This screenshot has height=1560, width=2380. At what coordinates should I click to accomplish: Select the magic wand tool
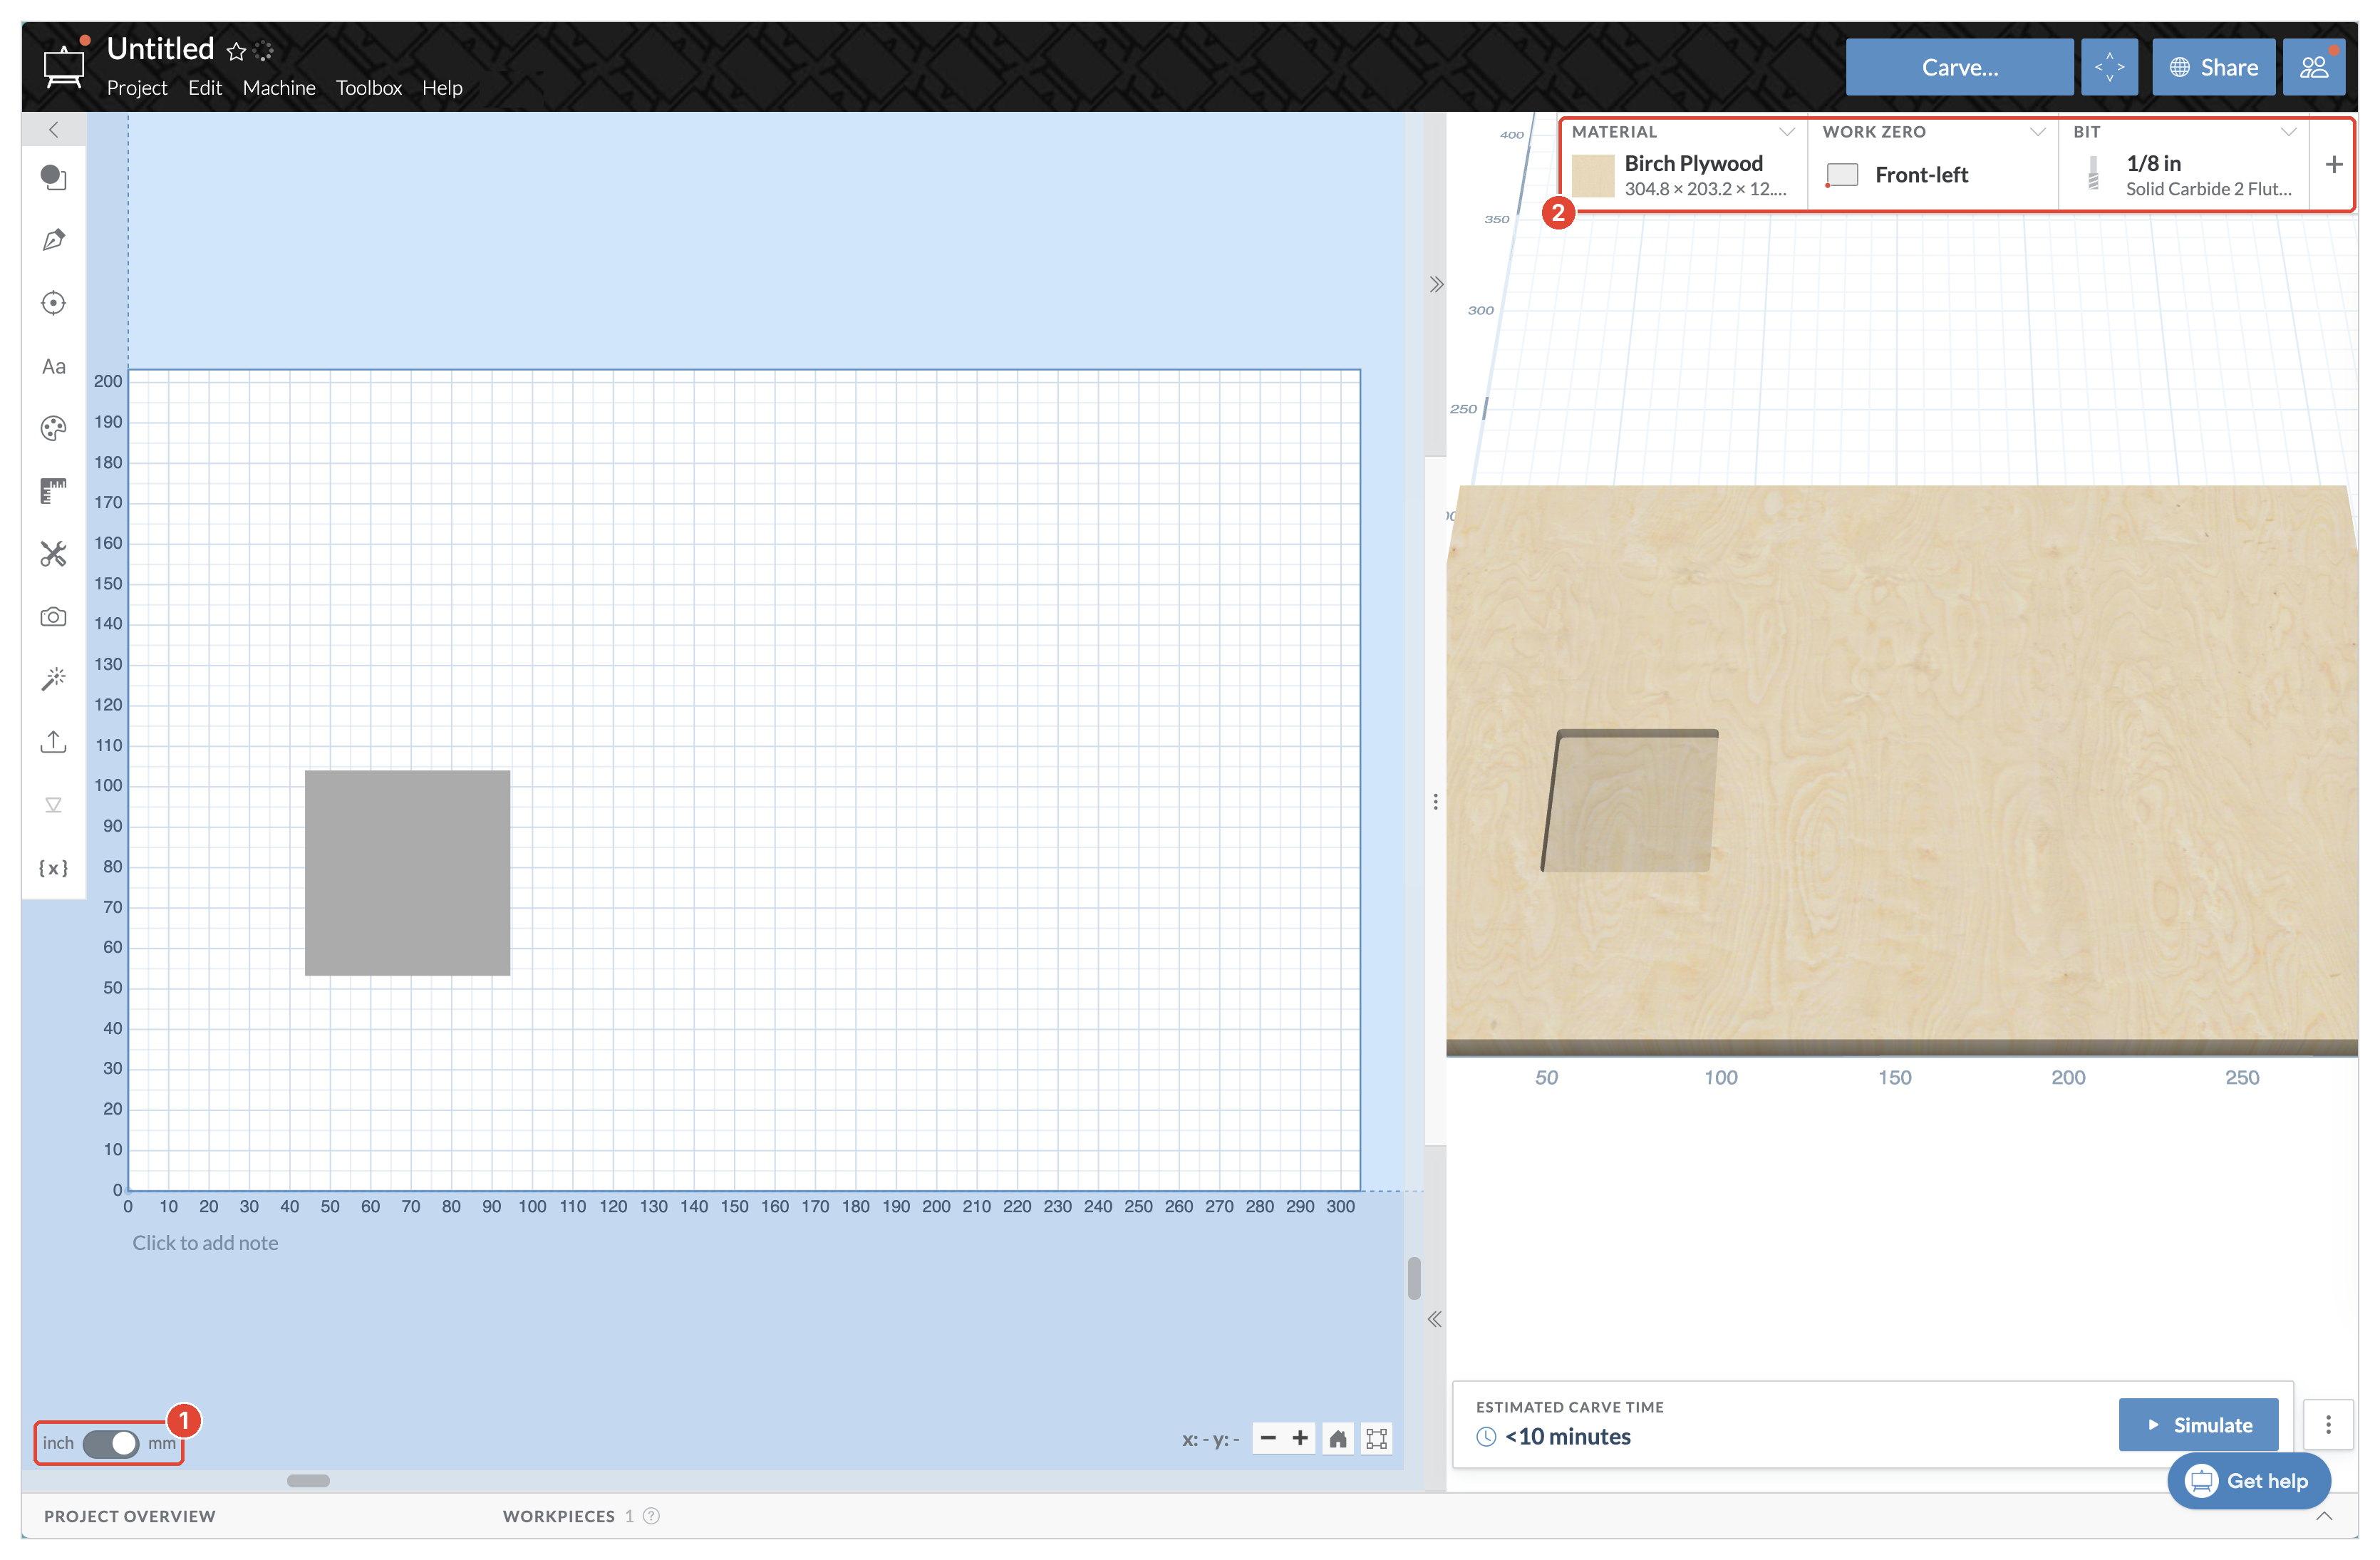coord(53,679)
